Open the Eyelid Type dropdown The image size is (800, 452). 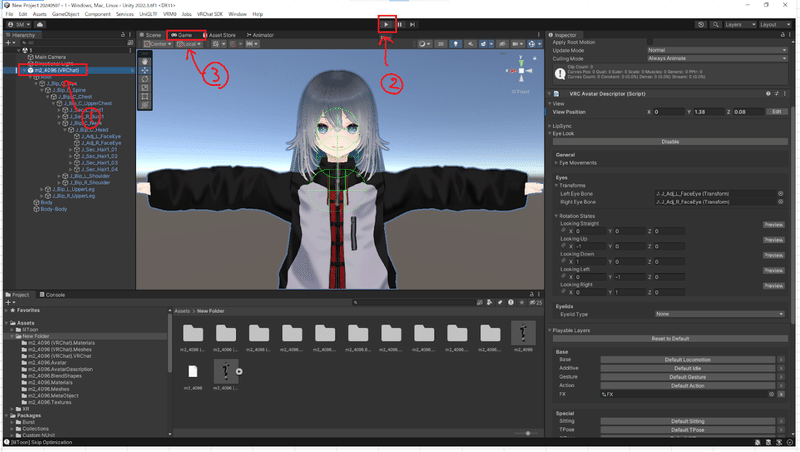pos(720,314)
